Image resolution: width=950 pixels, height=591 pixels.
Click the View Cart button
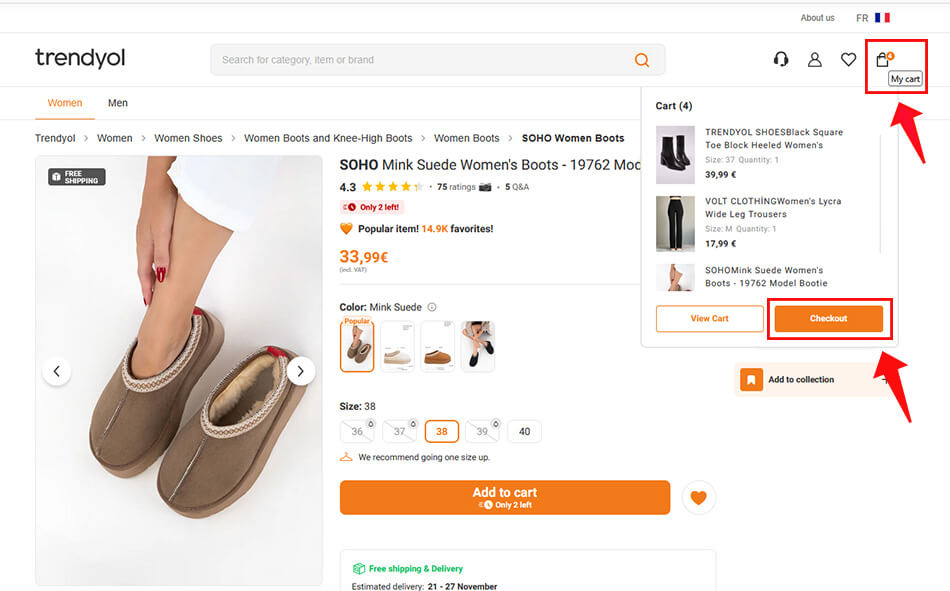(x=709, y=319)
